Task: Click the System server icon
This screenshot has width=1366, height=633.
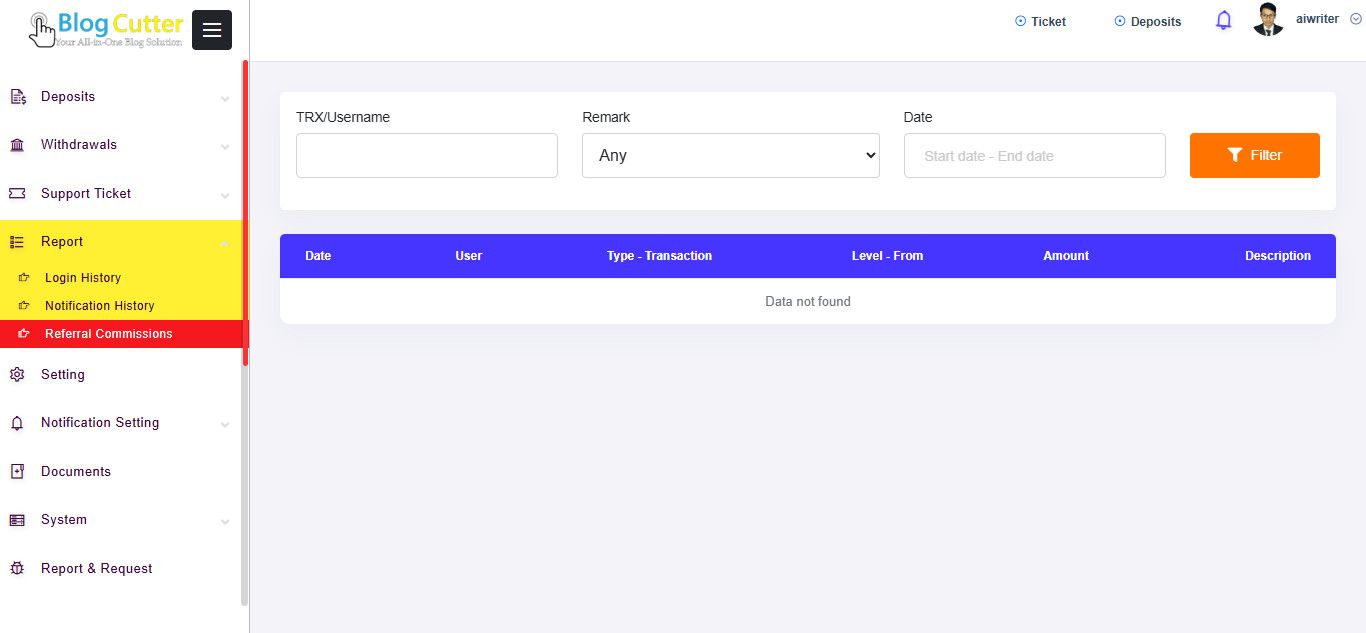Action: [17, 520]
